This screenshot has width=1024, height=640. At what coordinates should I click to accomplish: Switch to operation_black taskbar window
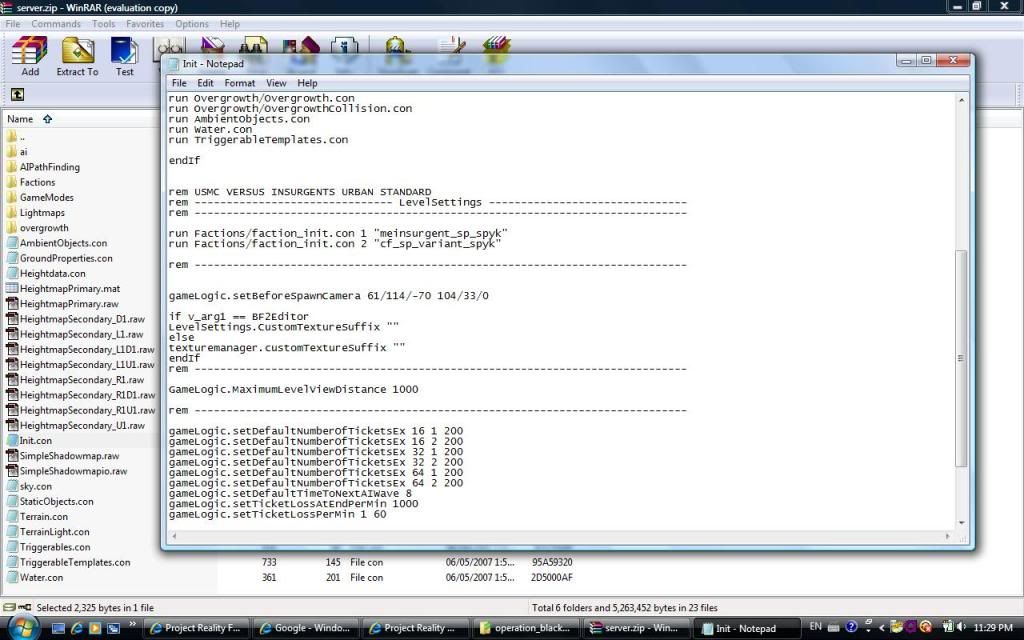(526, 628)
